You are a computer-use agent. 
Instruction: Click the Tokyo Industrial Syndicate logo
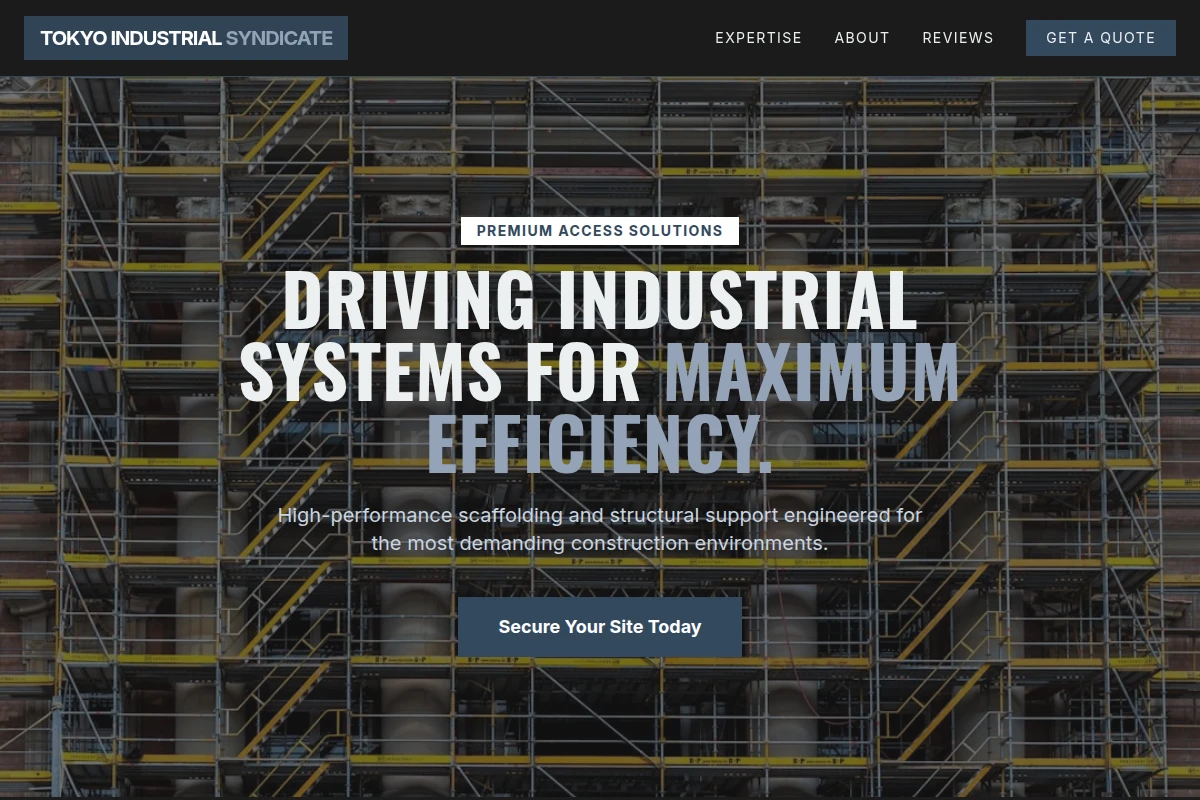(x=186, y=38)
